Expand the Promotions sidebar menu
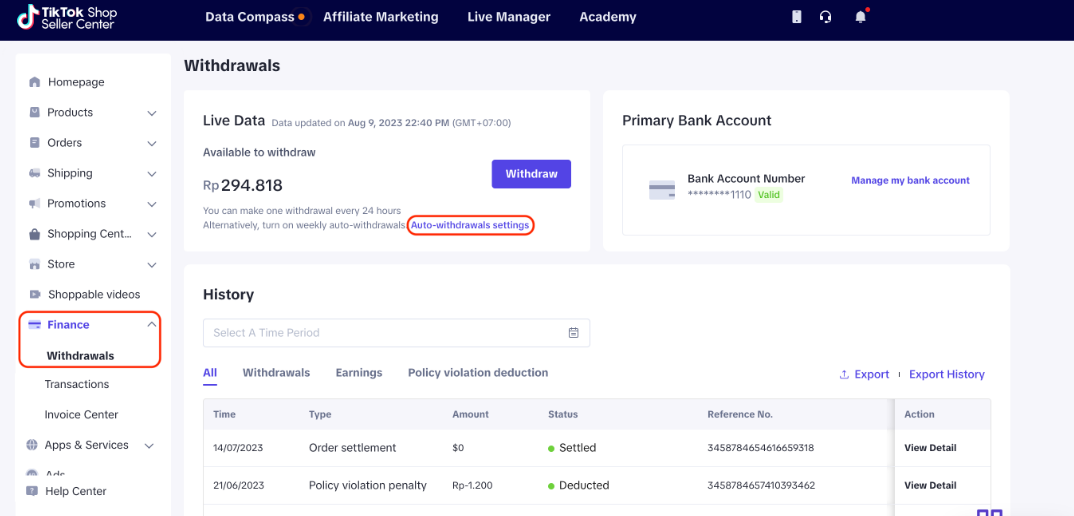The image size is (1074, 516). pyautogui.click(x=152, y=204)
